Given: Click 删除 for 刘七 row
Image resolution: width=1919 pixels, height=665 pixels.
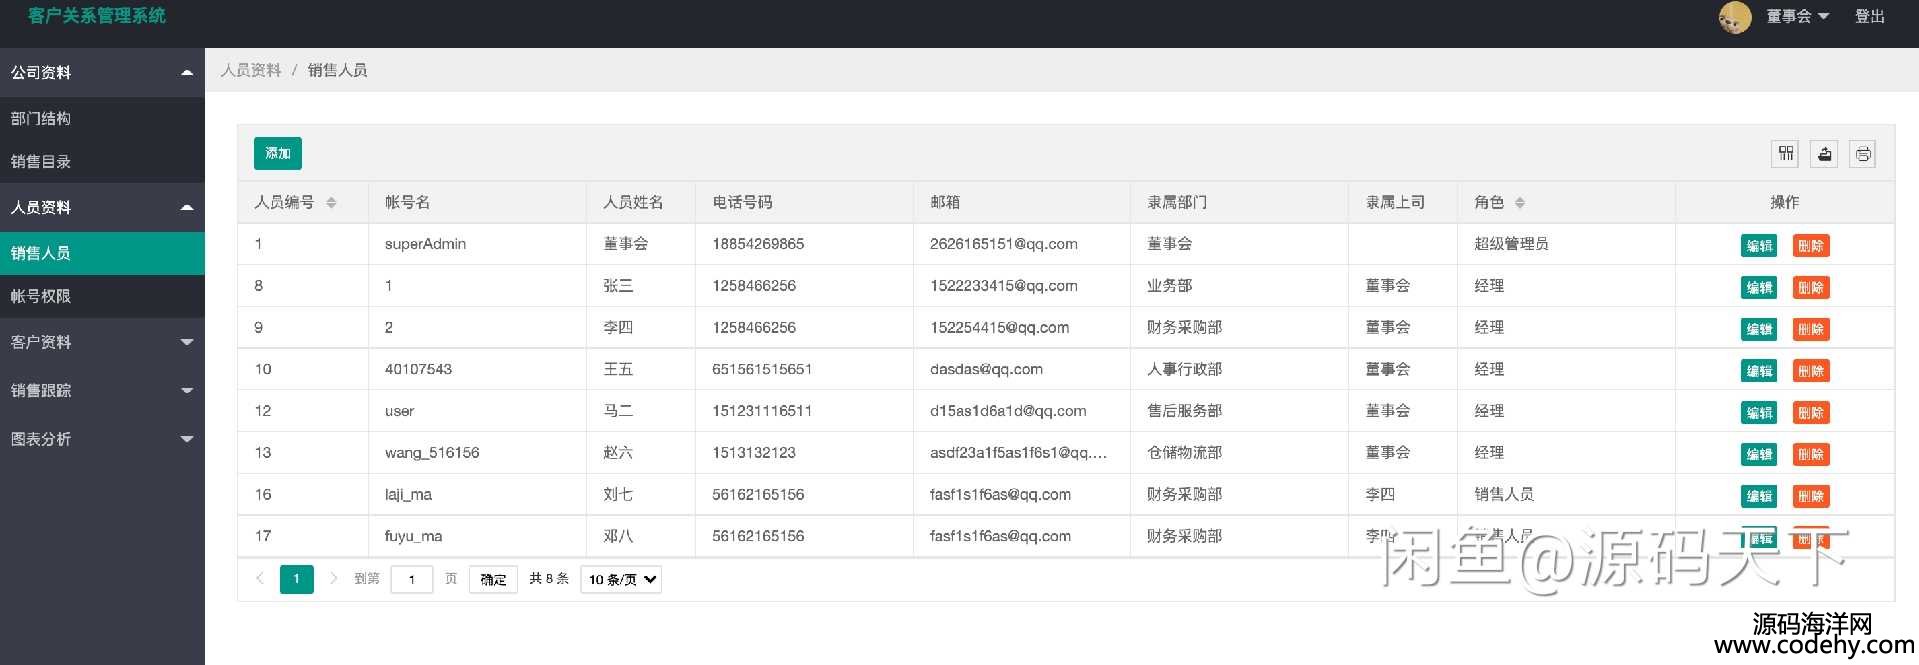Looking at the screenshot, I should pos(1811,496).
